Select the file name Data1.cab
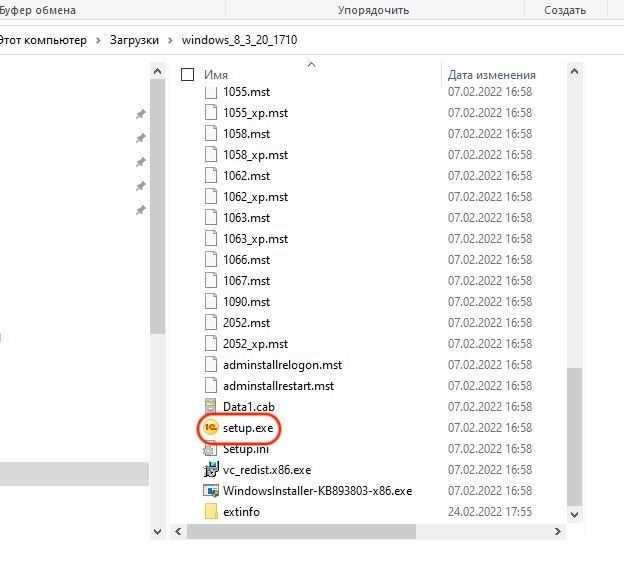This screenshot has width=624, height=561. (x=249, y=407)
